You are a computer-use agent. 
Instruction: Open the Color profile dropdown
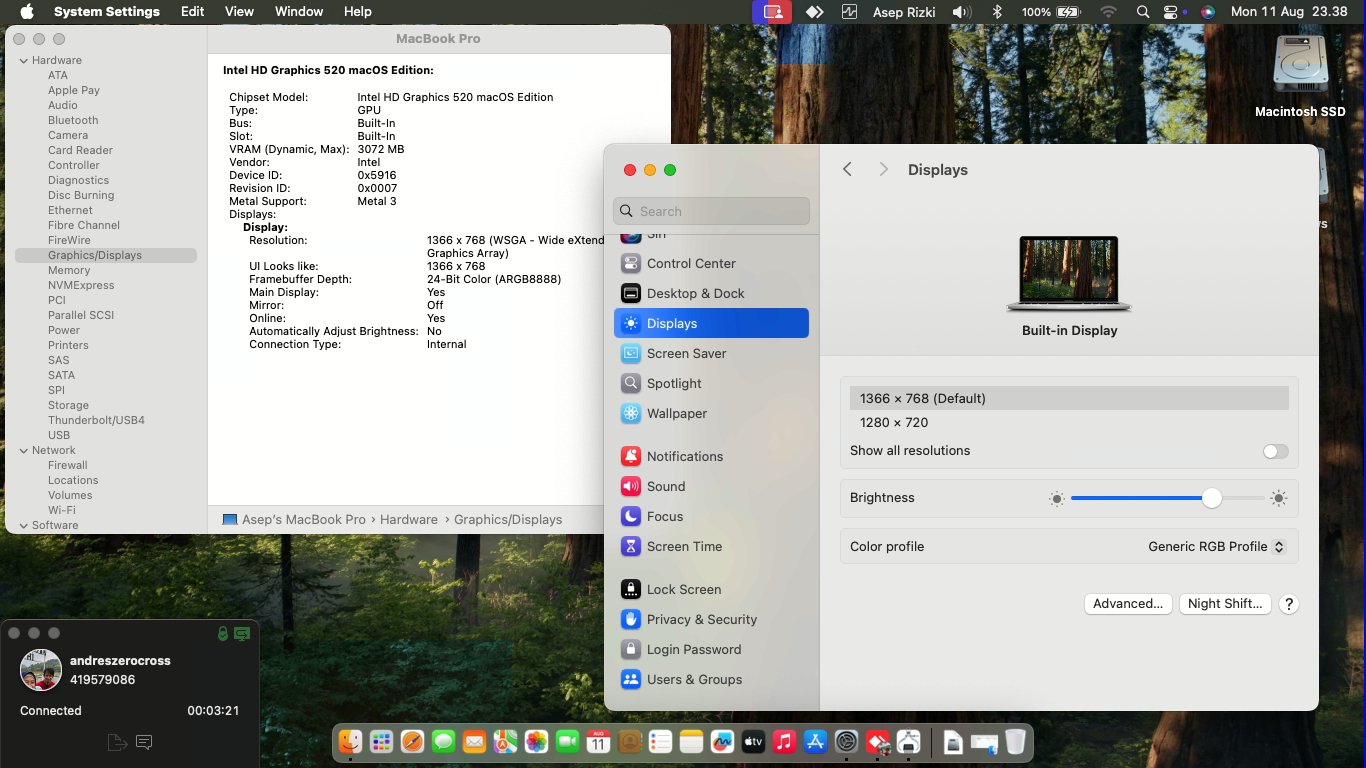(x=1216, y=547)
